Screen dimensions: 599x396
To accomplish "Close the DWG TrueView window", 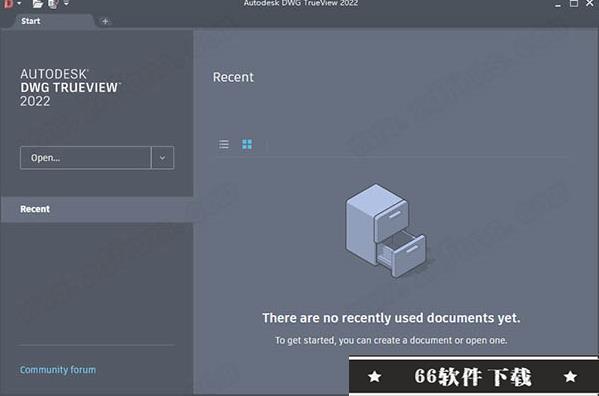I will [590, 3].
